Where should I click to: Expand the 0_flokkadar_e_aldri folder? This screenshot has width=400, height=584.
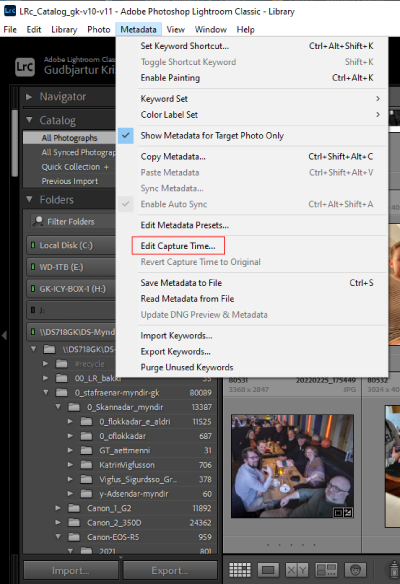(70, 422)
